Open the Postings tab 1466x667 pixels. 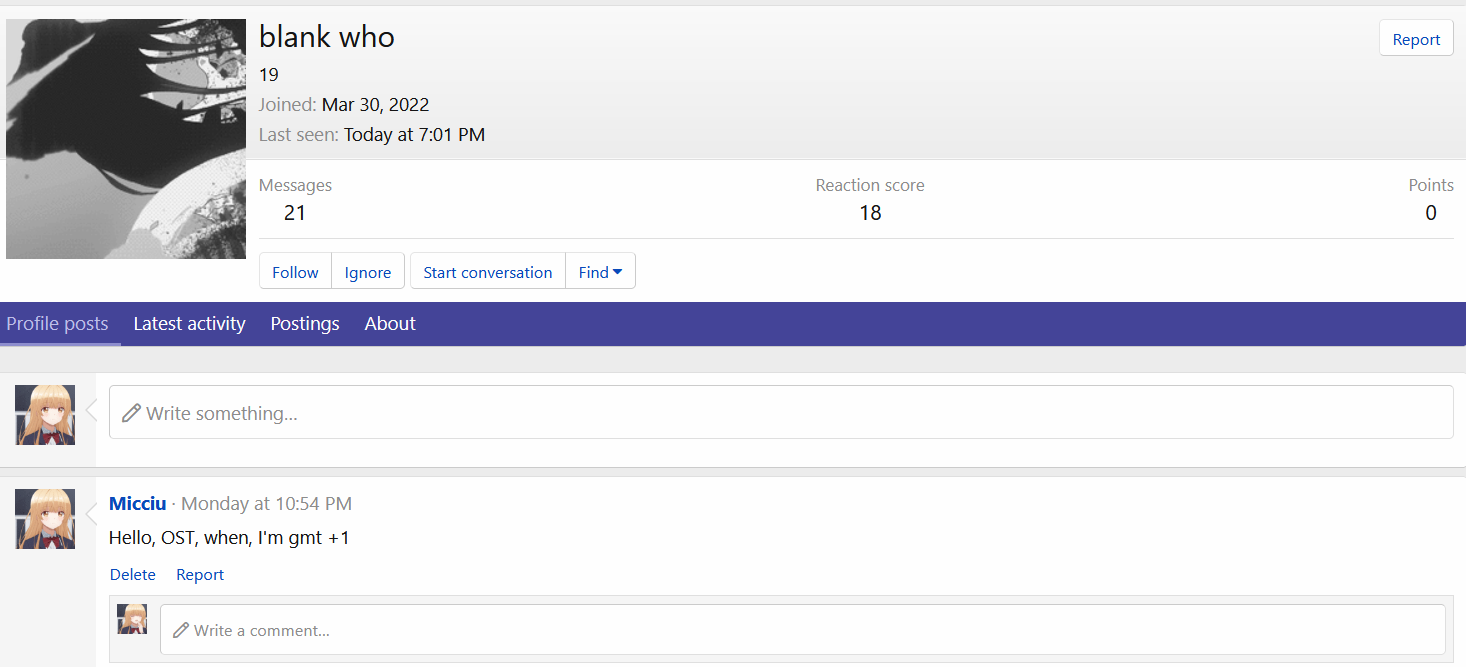tap(305, 324)
